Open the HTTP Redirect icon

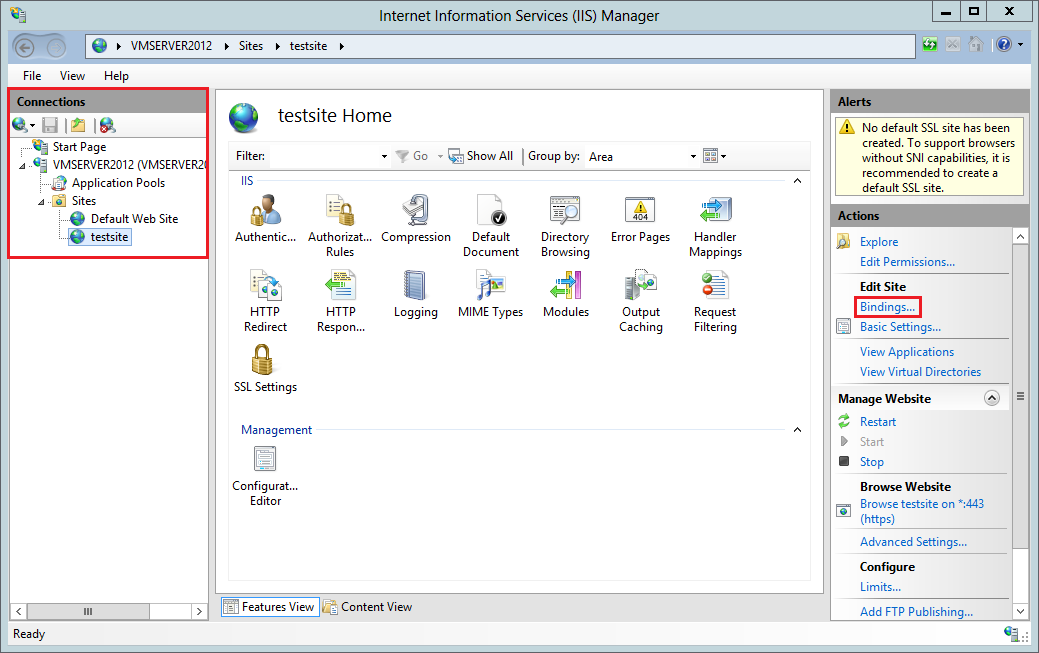point(264,287)
